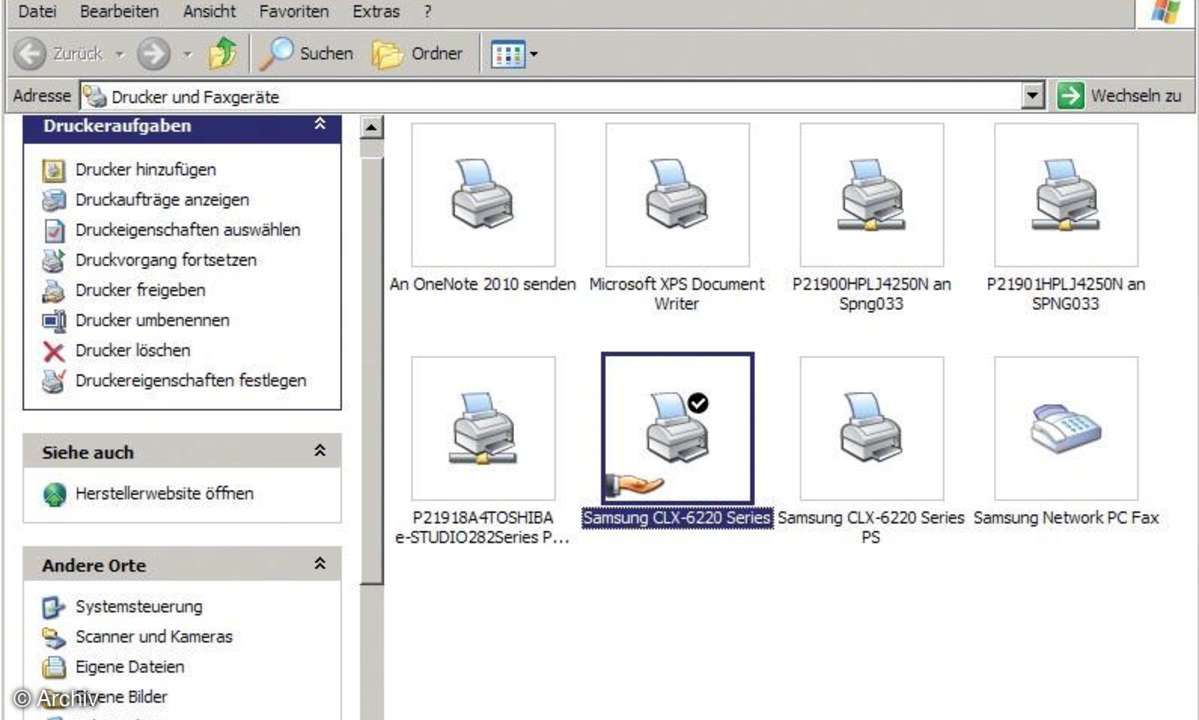The height and width of the screenshot is (720, 1199).
Task: Click the Drucker freigeben link
Action: (x=140, y=290)
